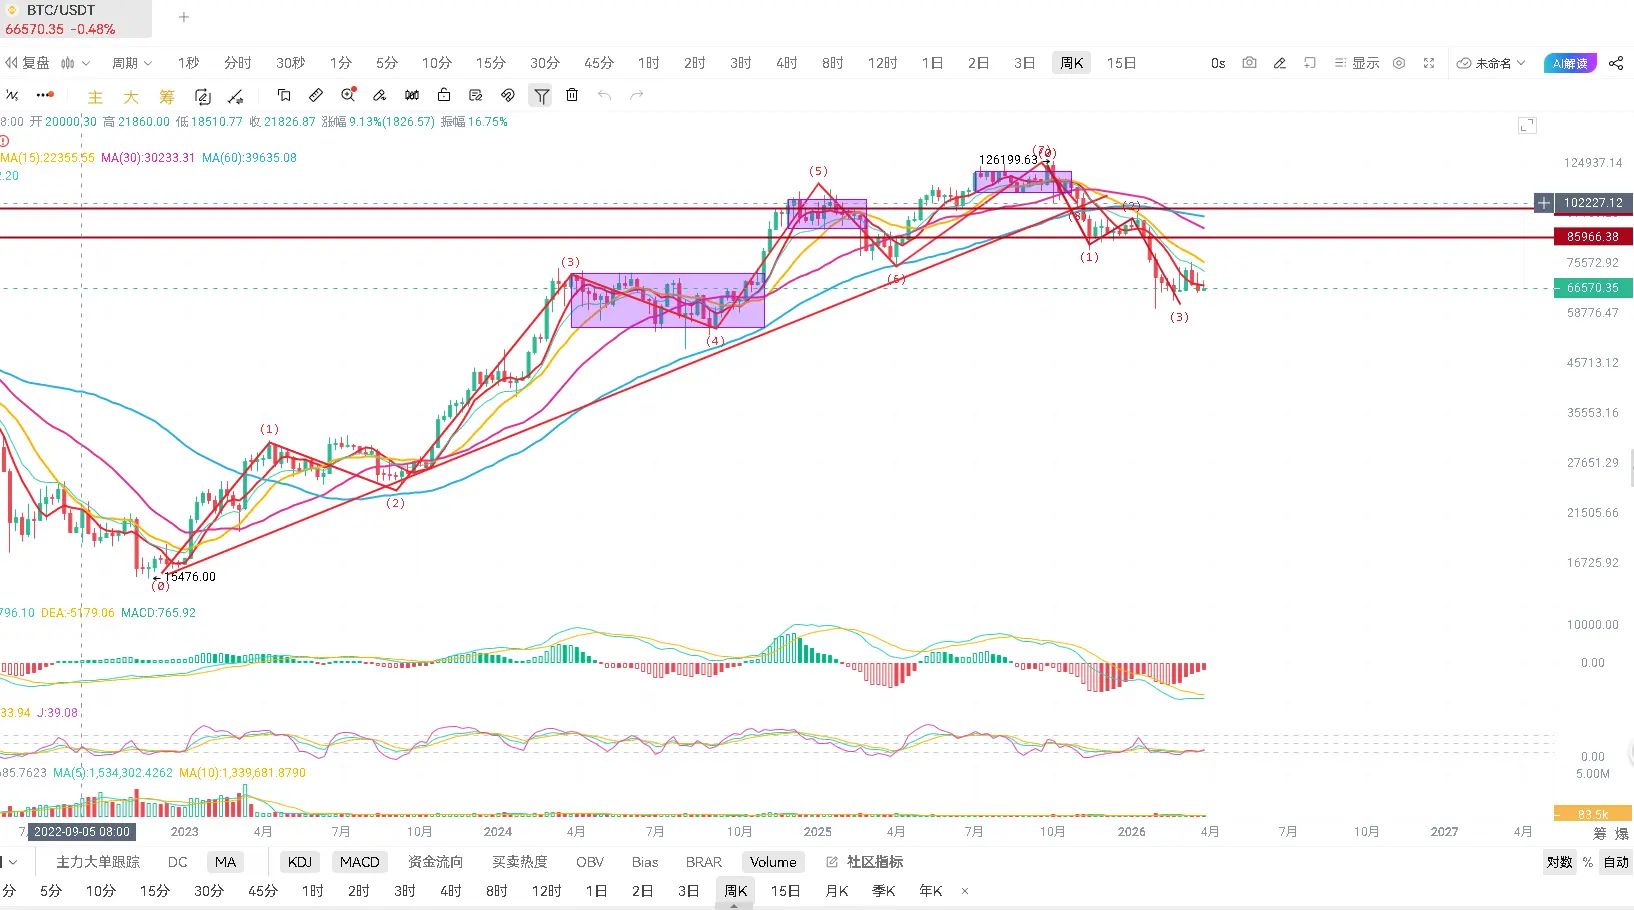Viewport: 1634px width, 910px height.
Task: Click the add-note icon next to 显示
Action: (x=1310, y=63)
